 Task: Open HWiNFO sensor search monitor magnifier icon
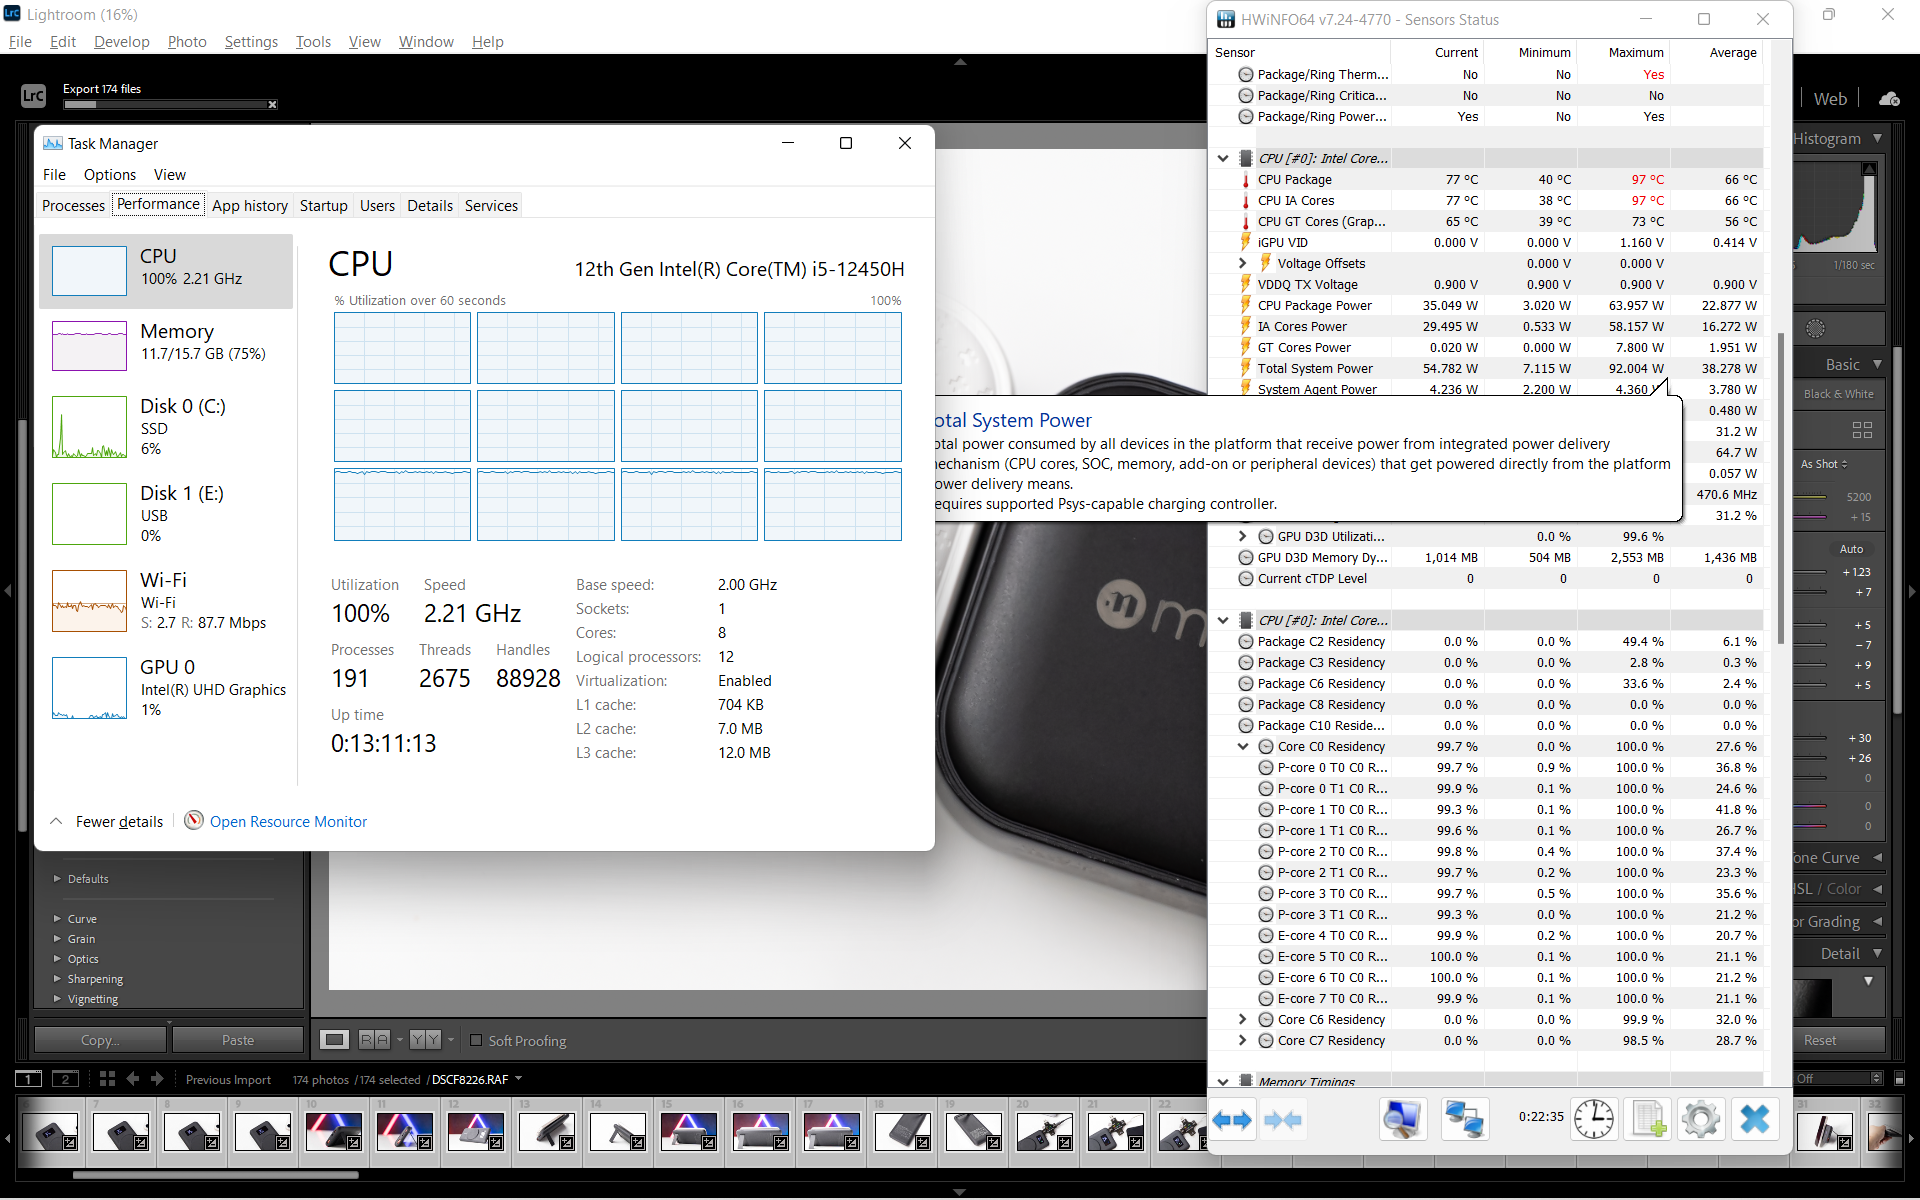1403,1119
